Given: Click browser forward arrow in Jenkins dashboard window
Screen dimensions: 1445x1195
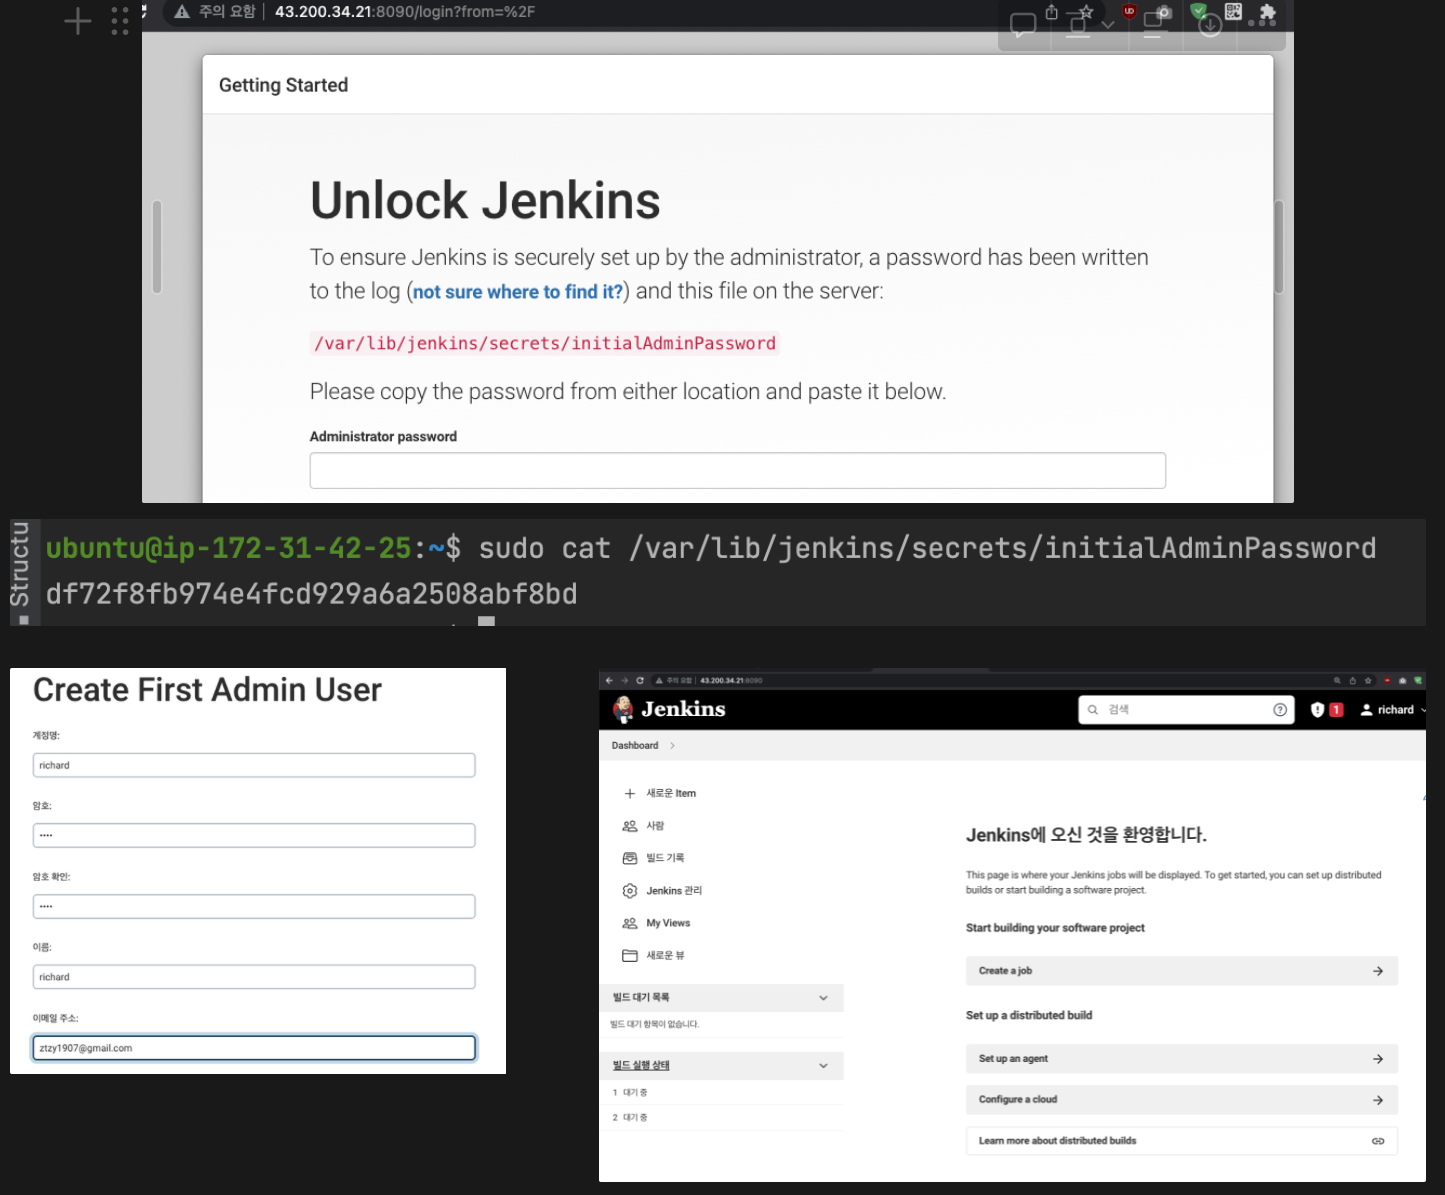Looking at the screenshot, I should 624,680.
